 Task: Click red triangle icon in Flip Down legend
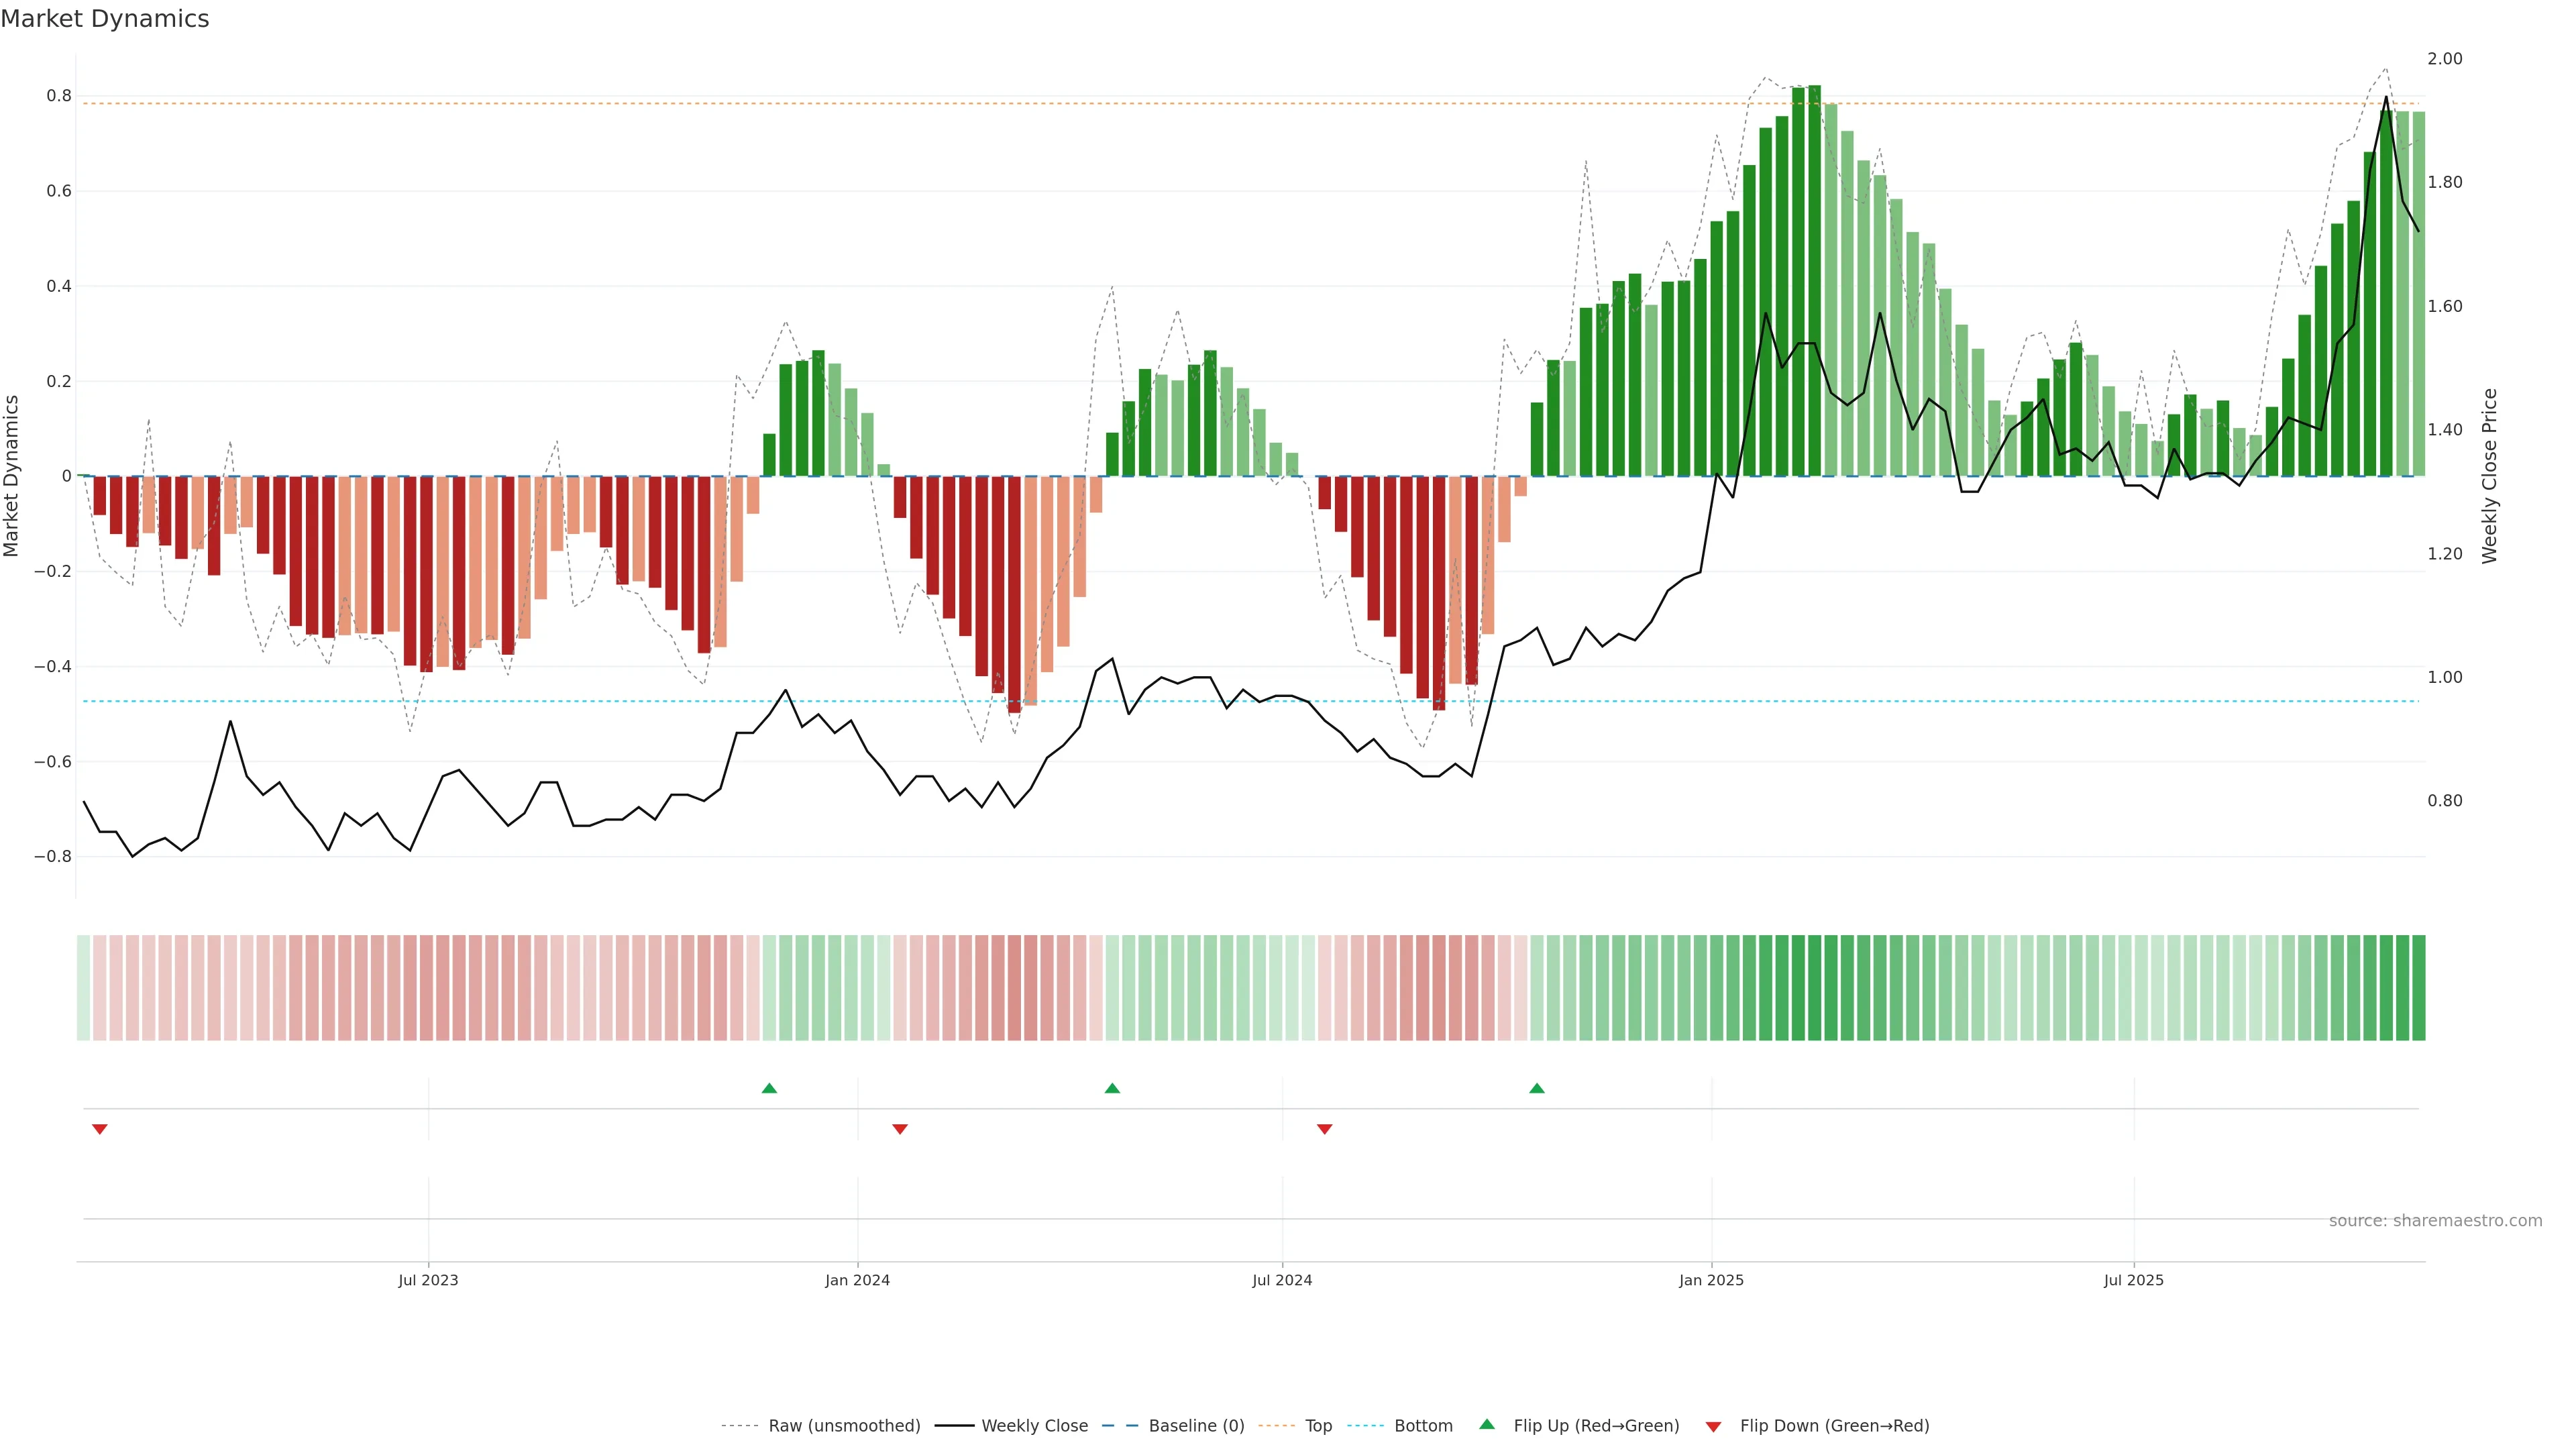click(1713, 1427)
